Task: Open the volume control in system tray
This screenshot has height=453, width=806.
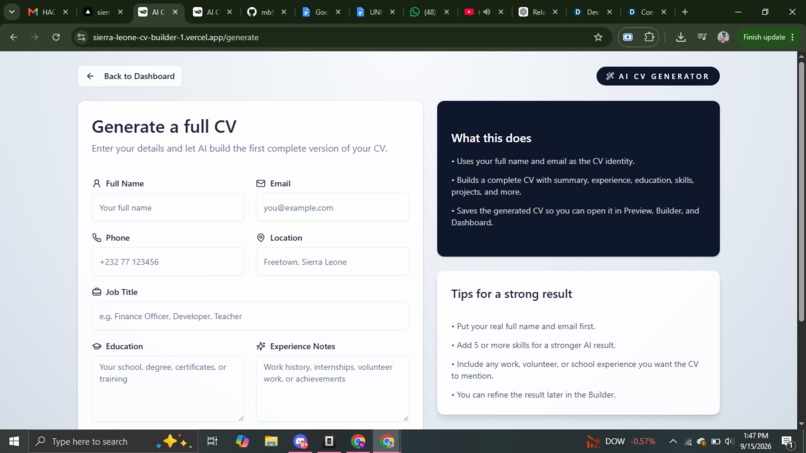Action: click(729, 441)
